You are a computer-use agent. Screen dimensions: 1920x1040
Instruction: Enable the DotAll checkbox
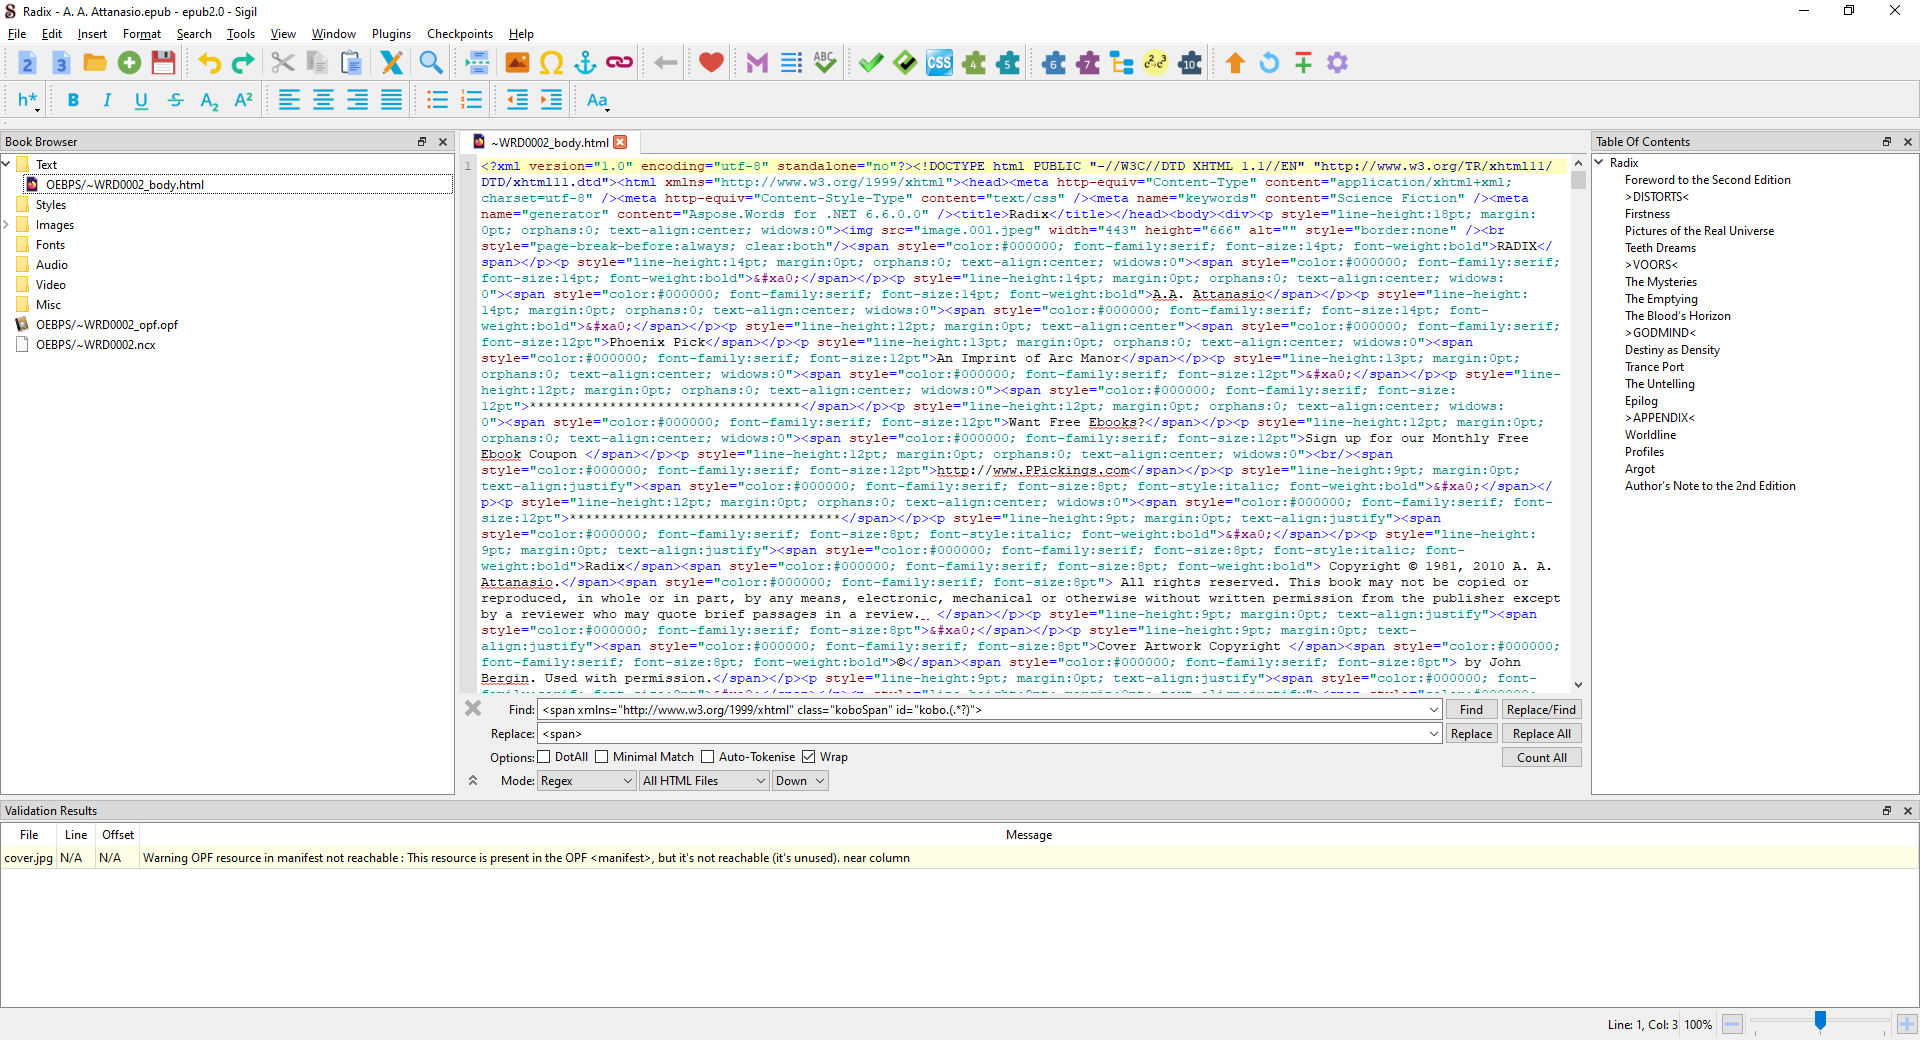544,757
